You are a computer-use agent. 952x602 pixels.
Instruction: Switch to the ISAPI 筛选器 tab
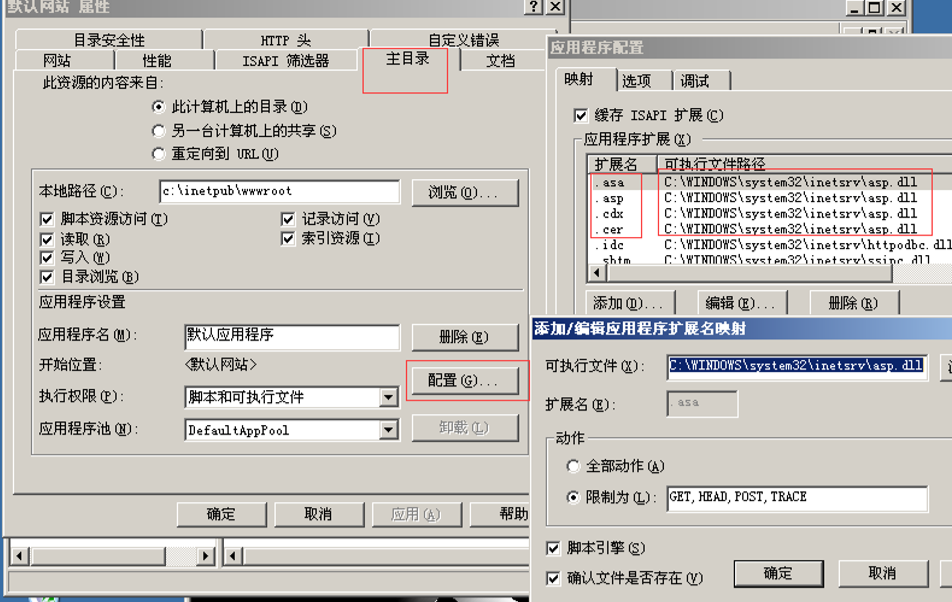pyautogui.click(x=288, y=59)
